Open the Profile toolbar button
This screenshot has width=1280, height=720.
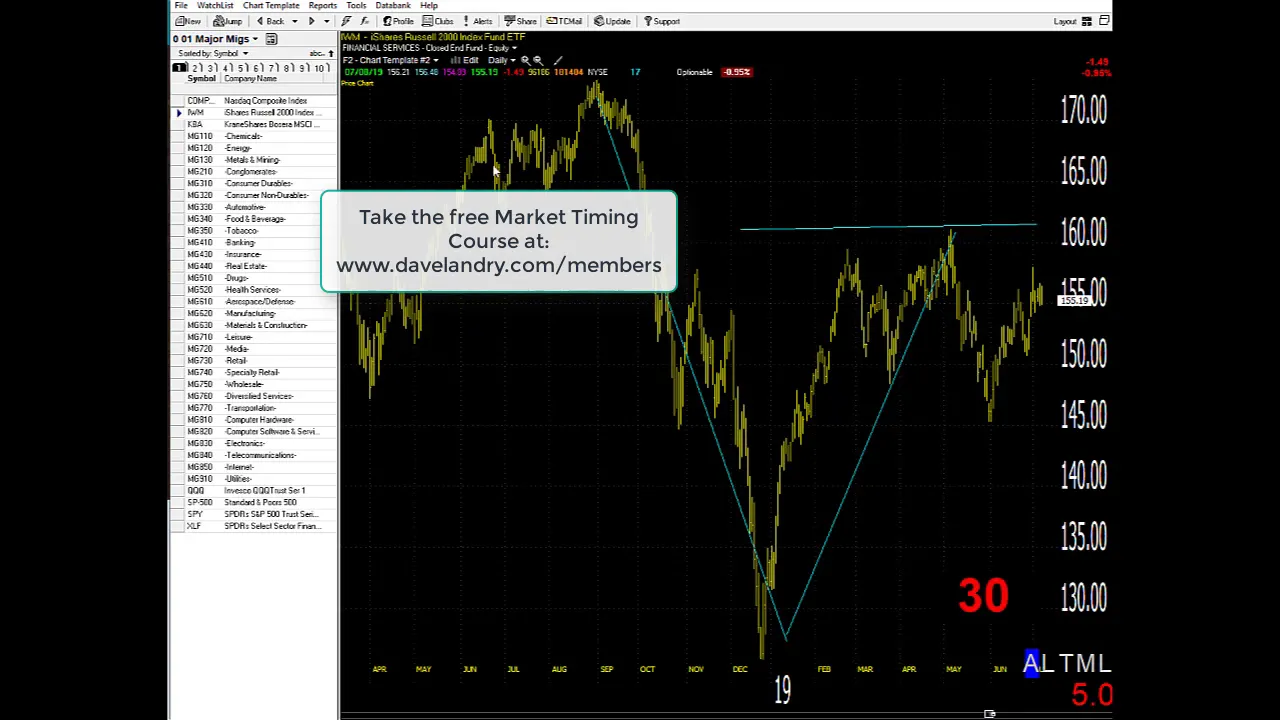point(397,21)
